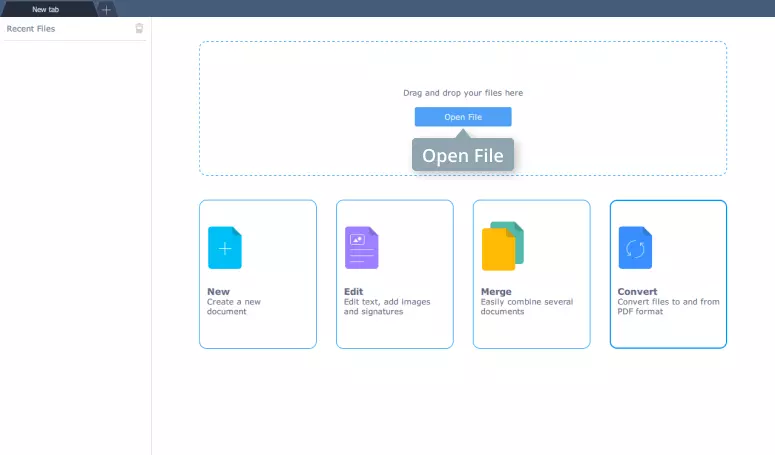Switch to the New tab tab
Screen dimensions: 775x455
click(x=46, y=9)
